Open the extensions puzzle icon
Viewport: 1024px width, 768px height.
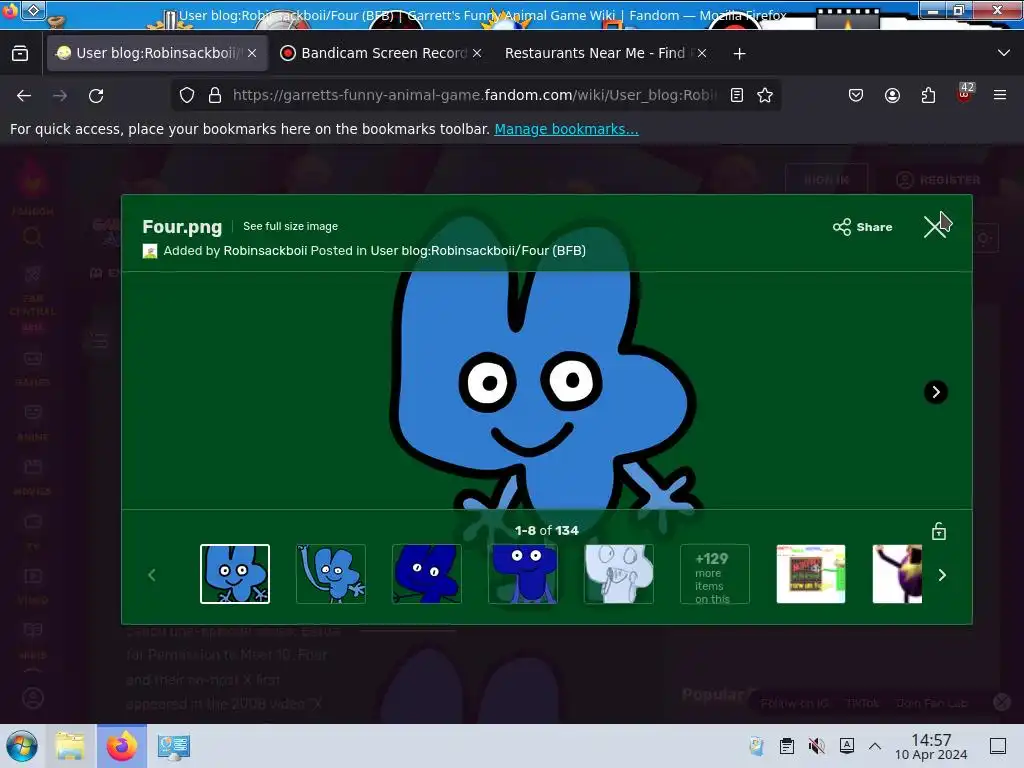coord(928,95)
